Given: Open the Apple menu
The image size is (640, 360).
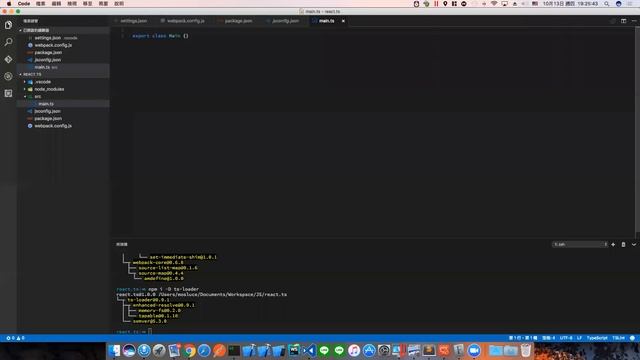Looking at the screenshot, I should click(9, 4).
